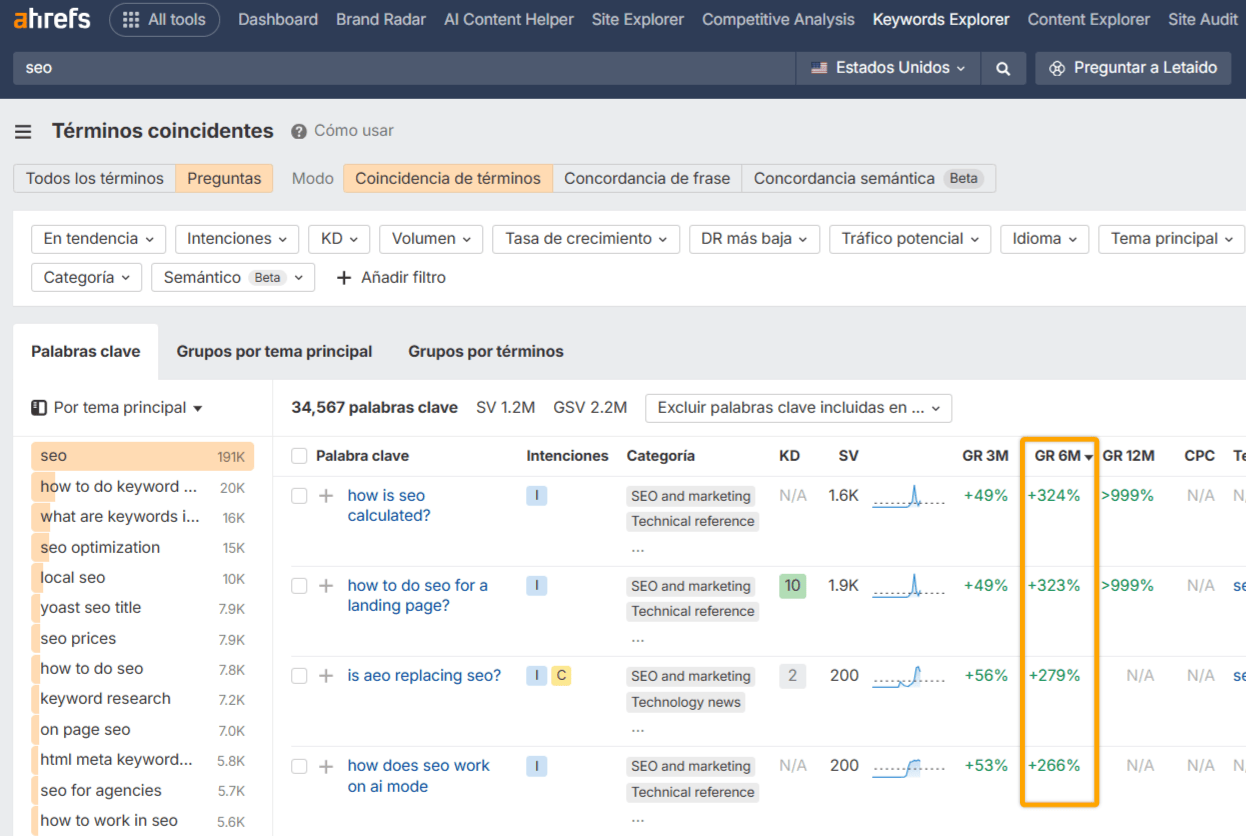The height and width of the screenshot is (836, 1246).
Task: Open the Tráfico potencial dropdown
Action: coord(910,239)
